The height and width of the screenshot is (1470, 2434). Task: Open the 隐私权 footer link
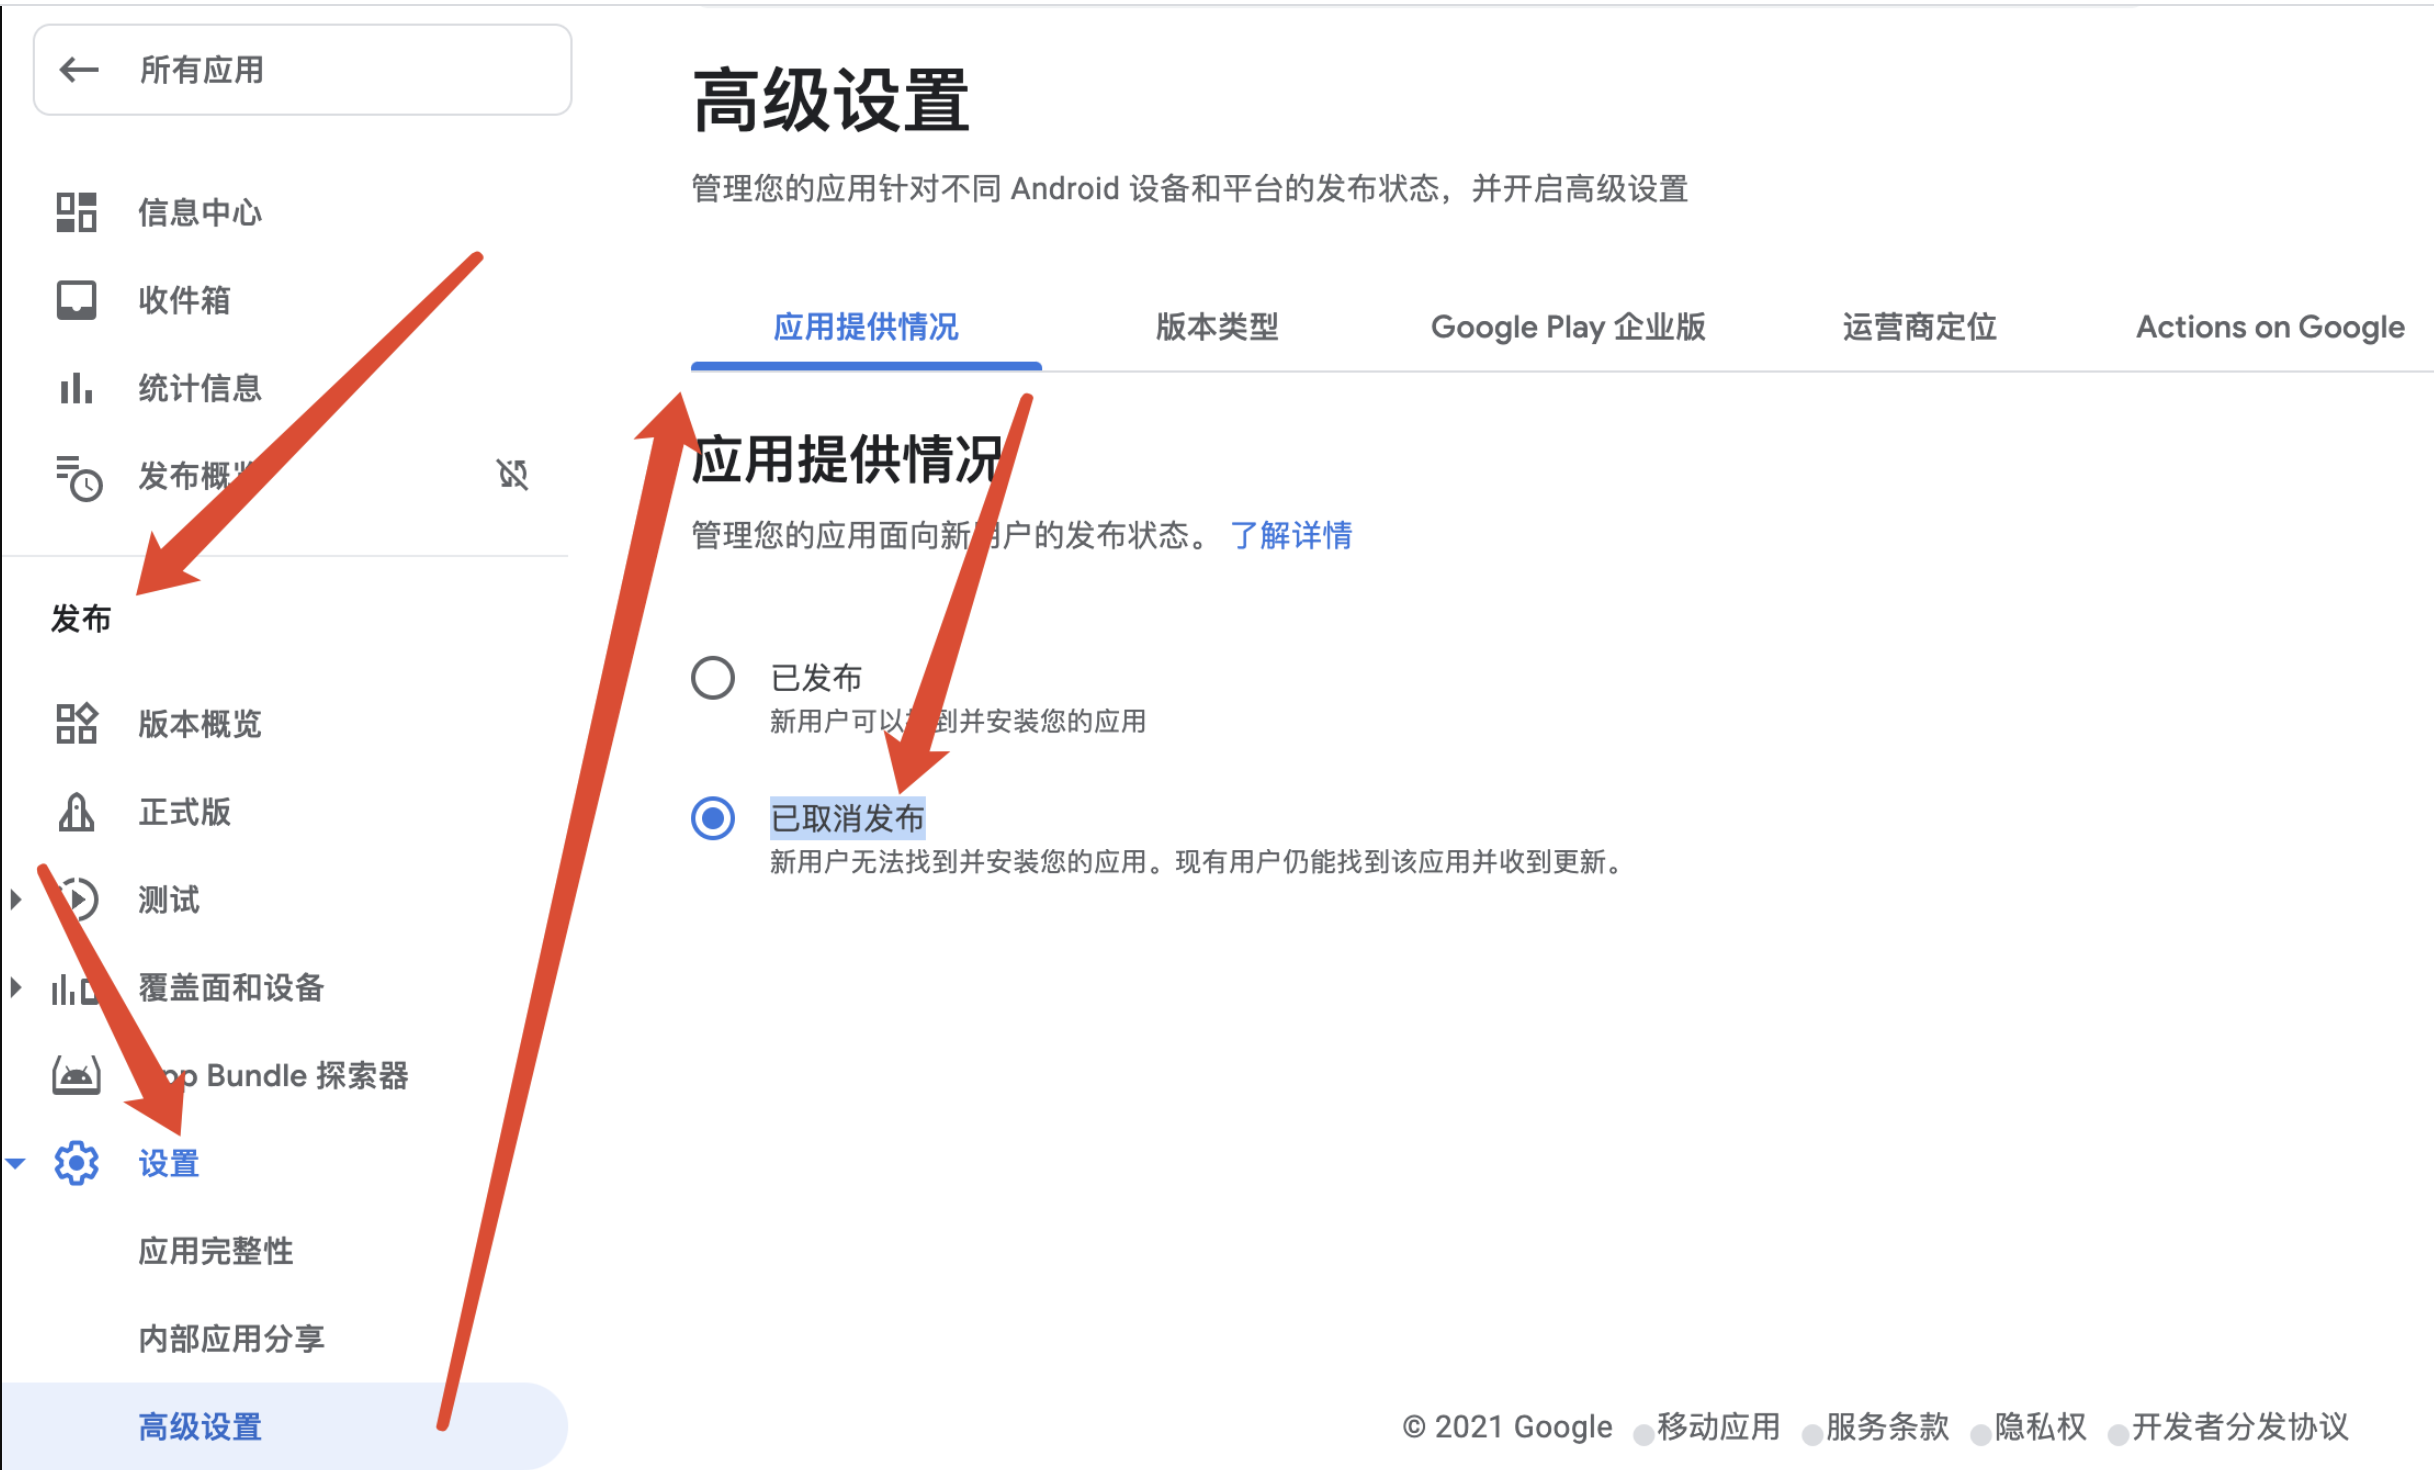(x=2040, y=1427)
